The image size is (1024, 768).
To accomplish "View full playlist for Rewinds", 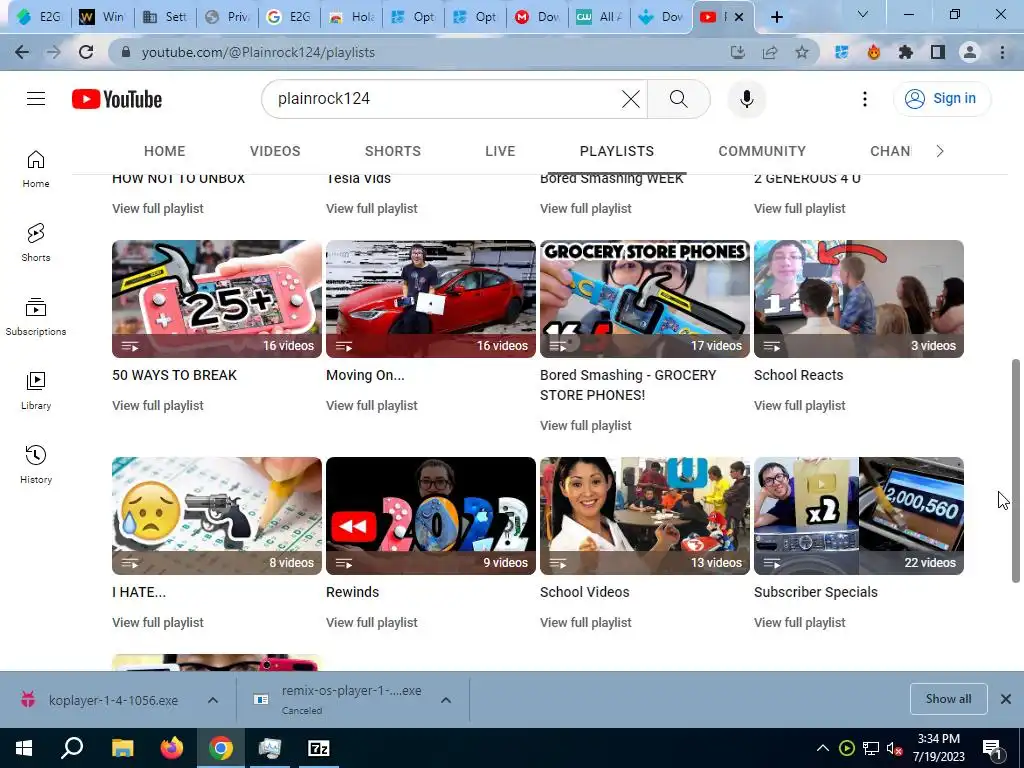I will [x=372, y=622].
